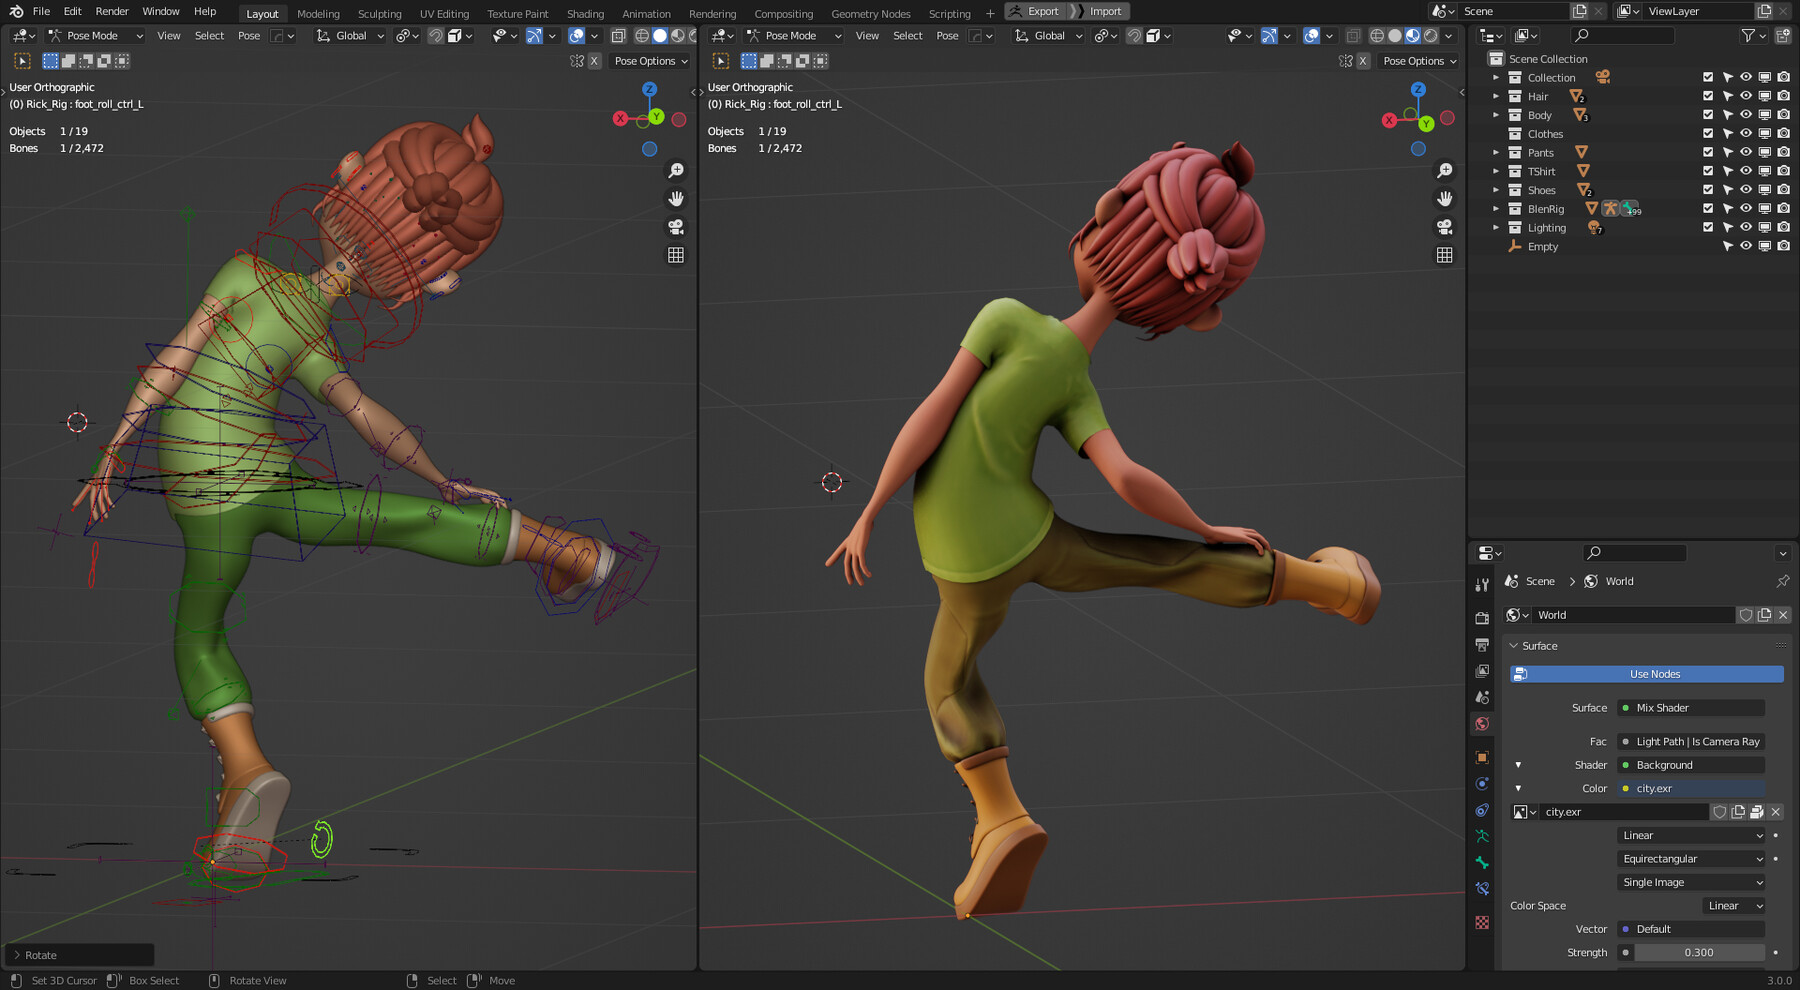Click pan hand icon in right viewport
The height and width of the screenshot is (990, 1800).
(1445, 199)
